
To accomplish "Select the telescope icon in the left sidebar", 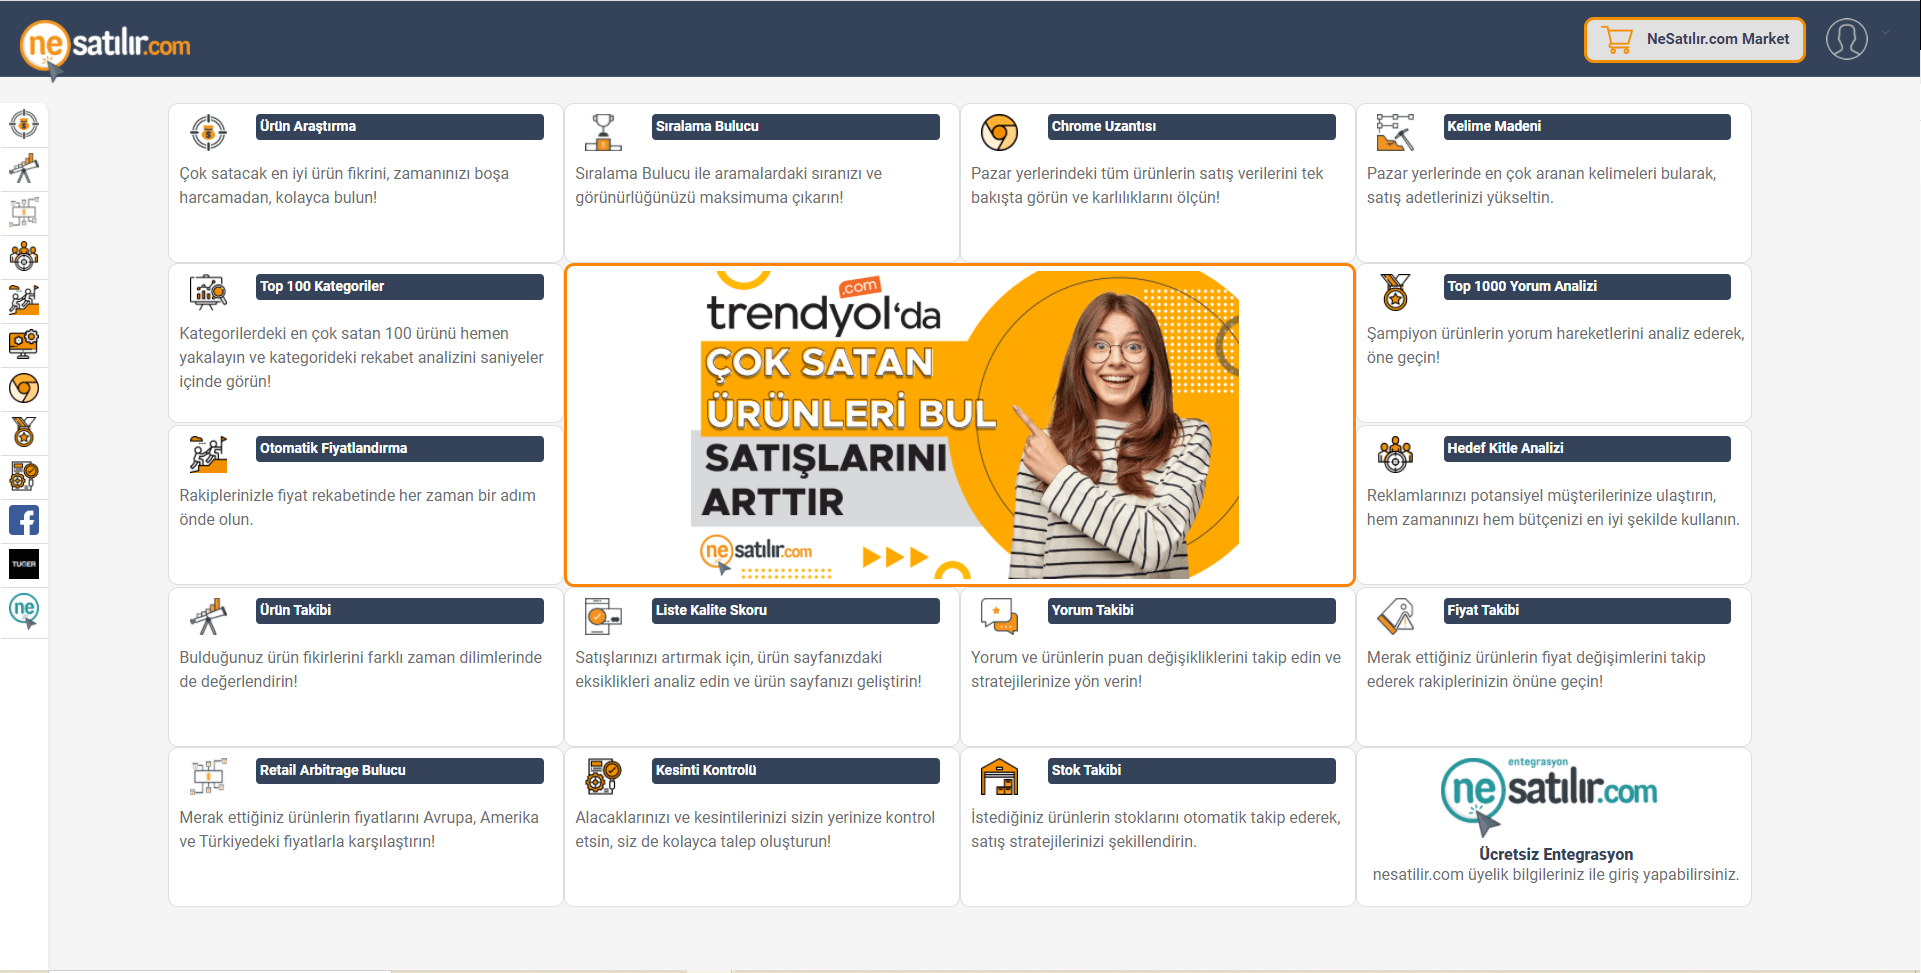I will pyautogui.click(x=24, y=168).
